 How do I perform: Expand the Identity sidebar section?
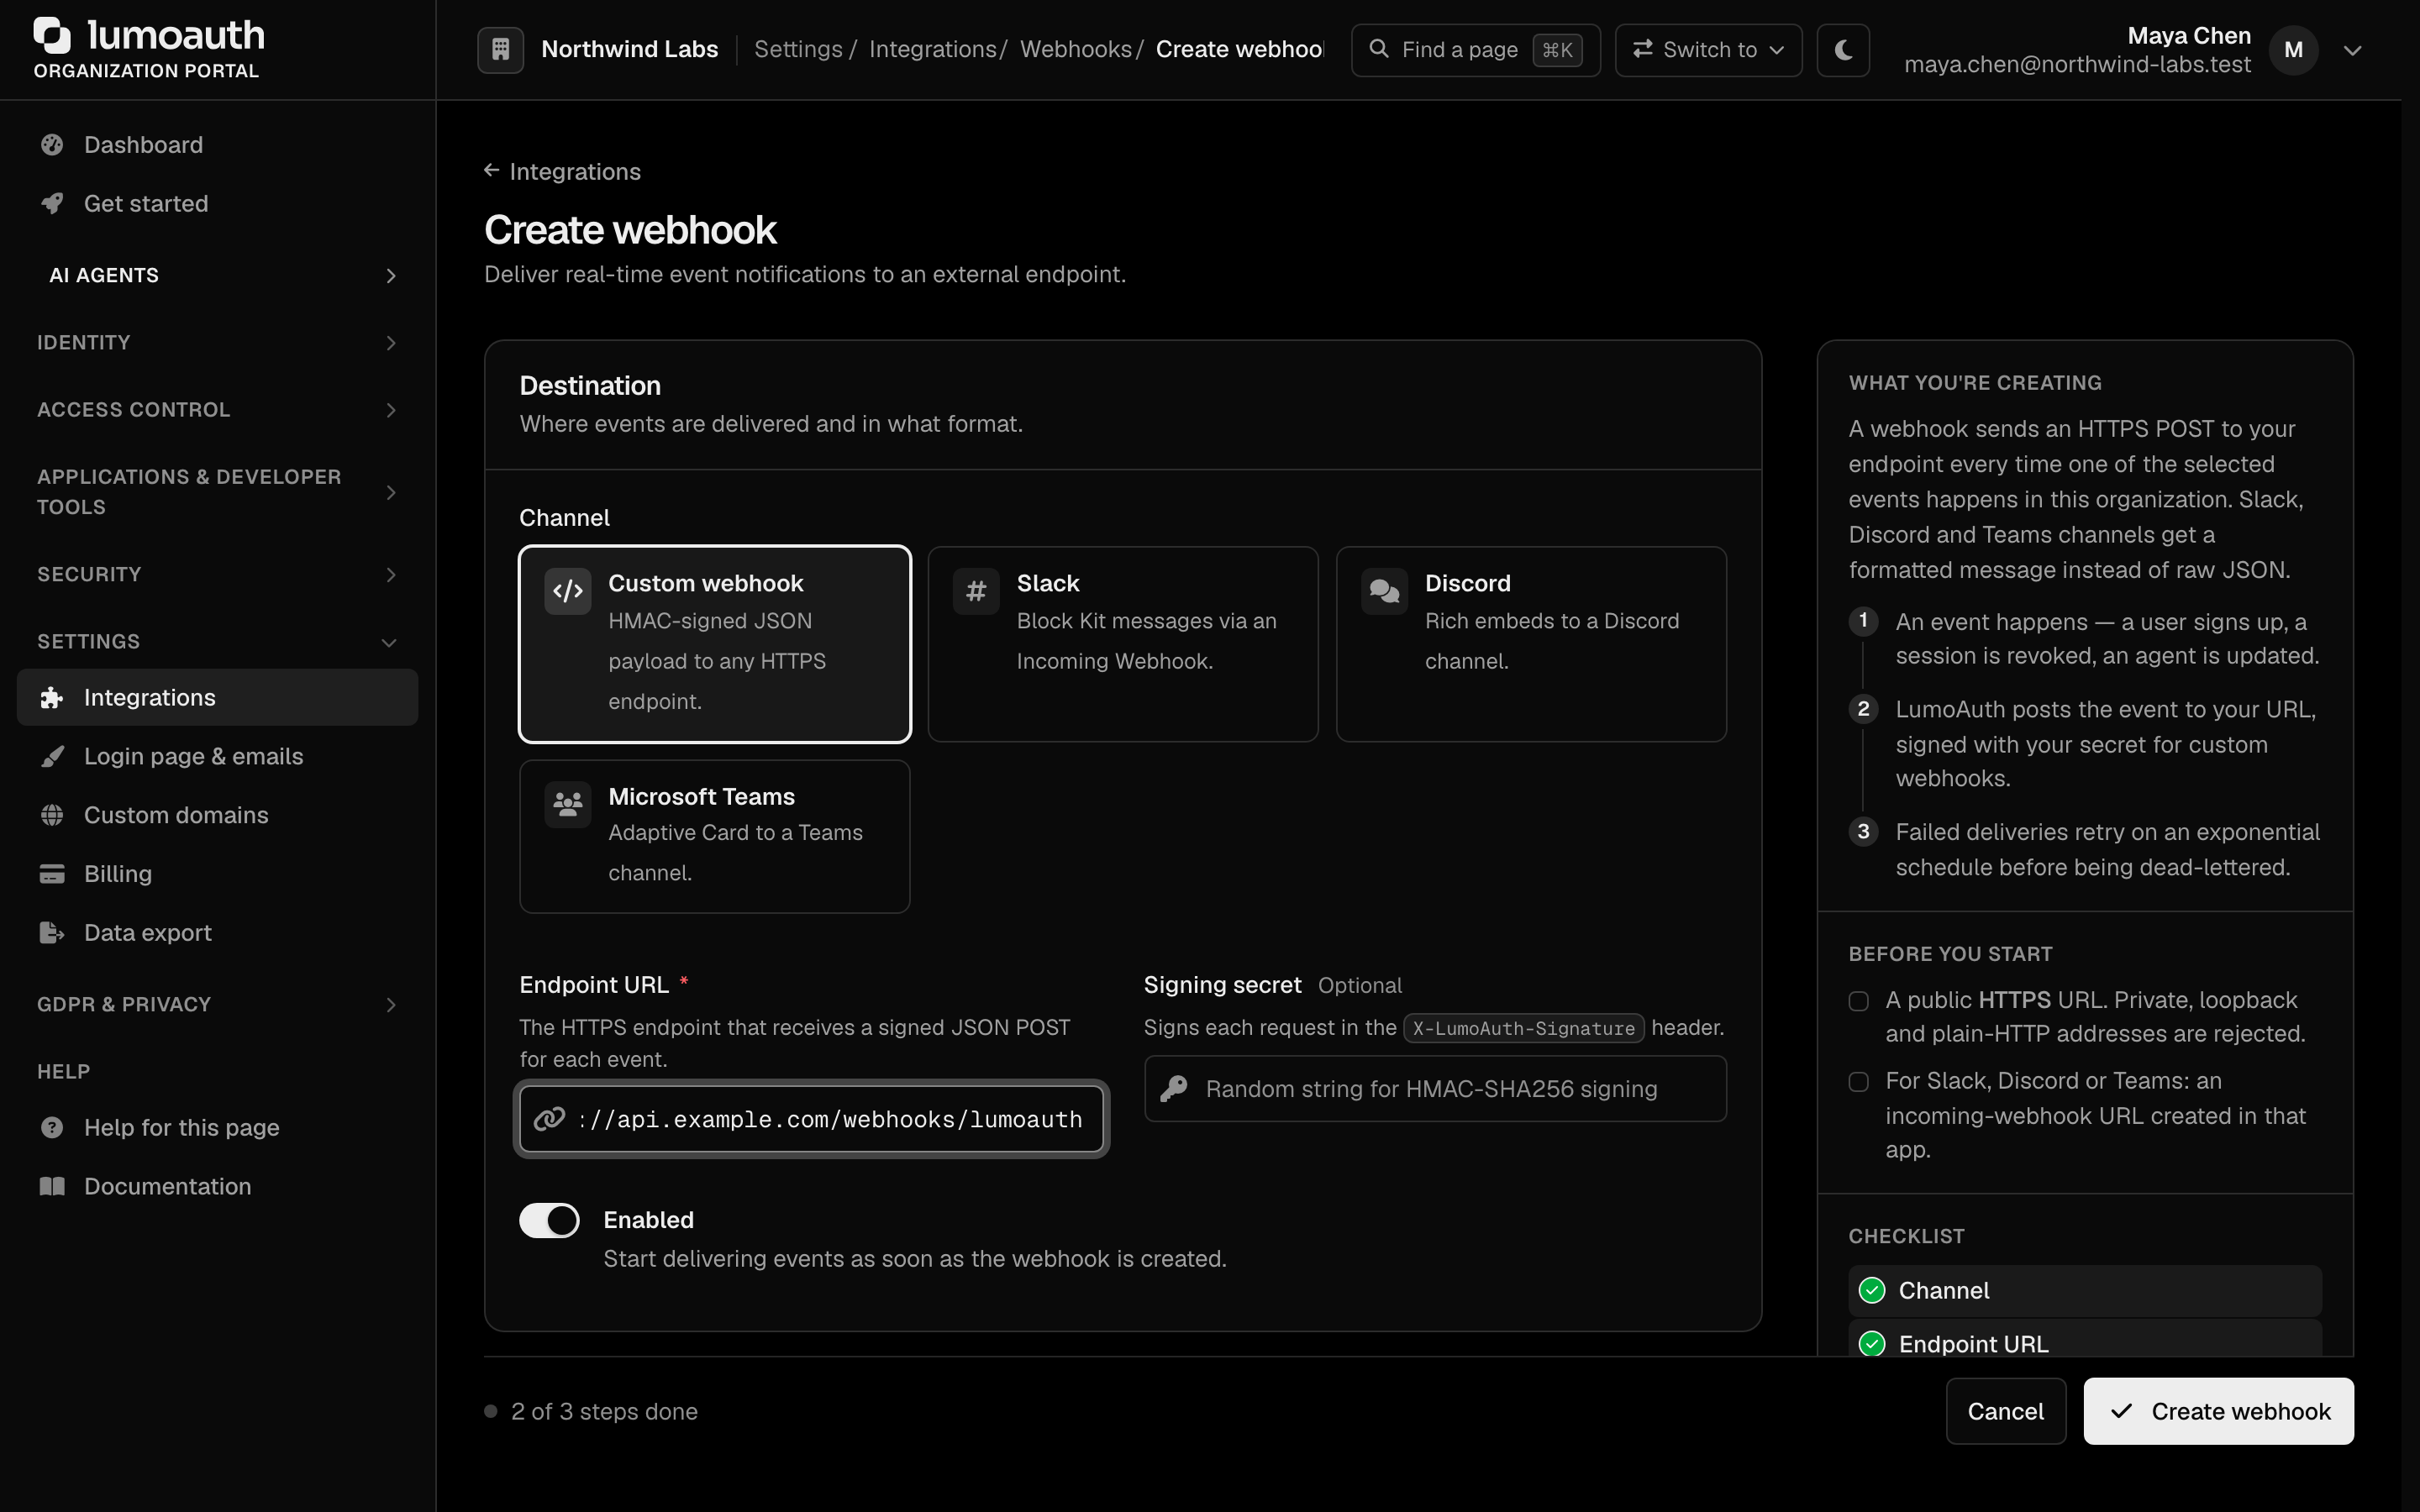pyautogui.click(x=218, y=343)
